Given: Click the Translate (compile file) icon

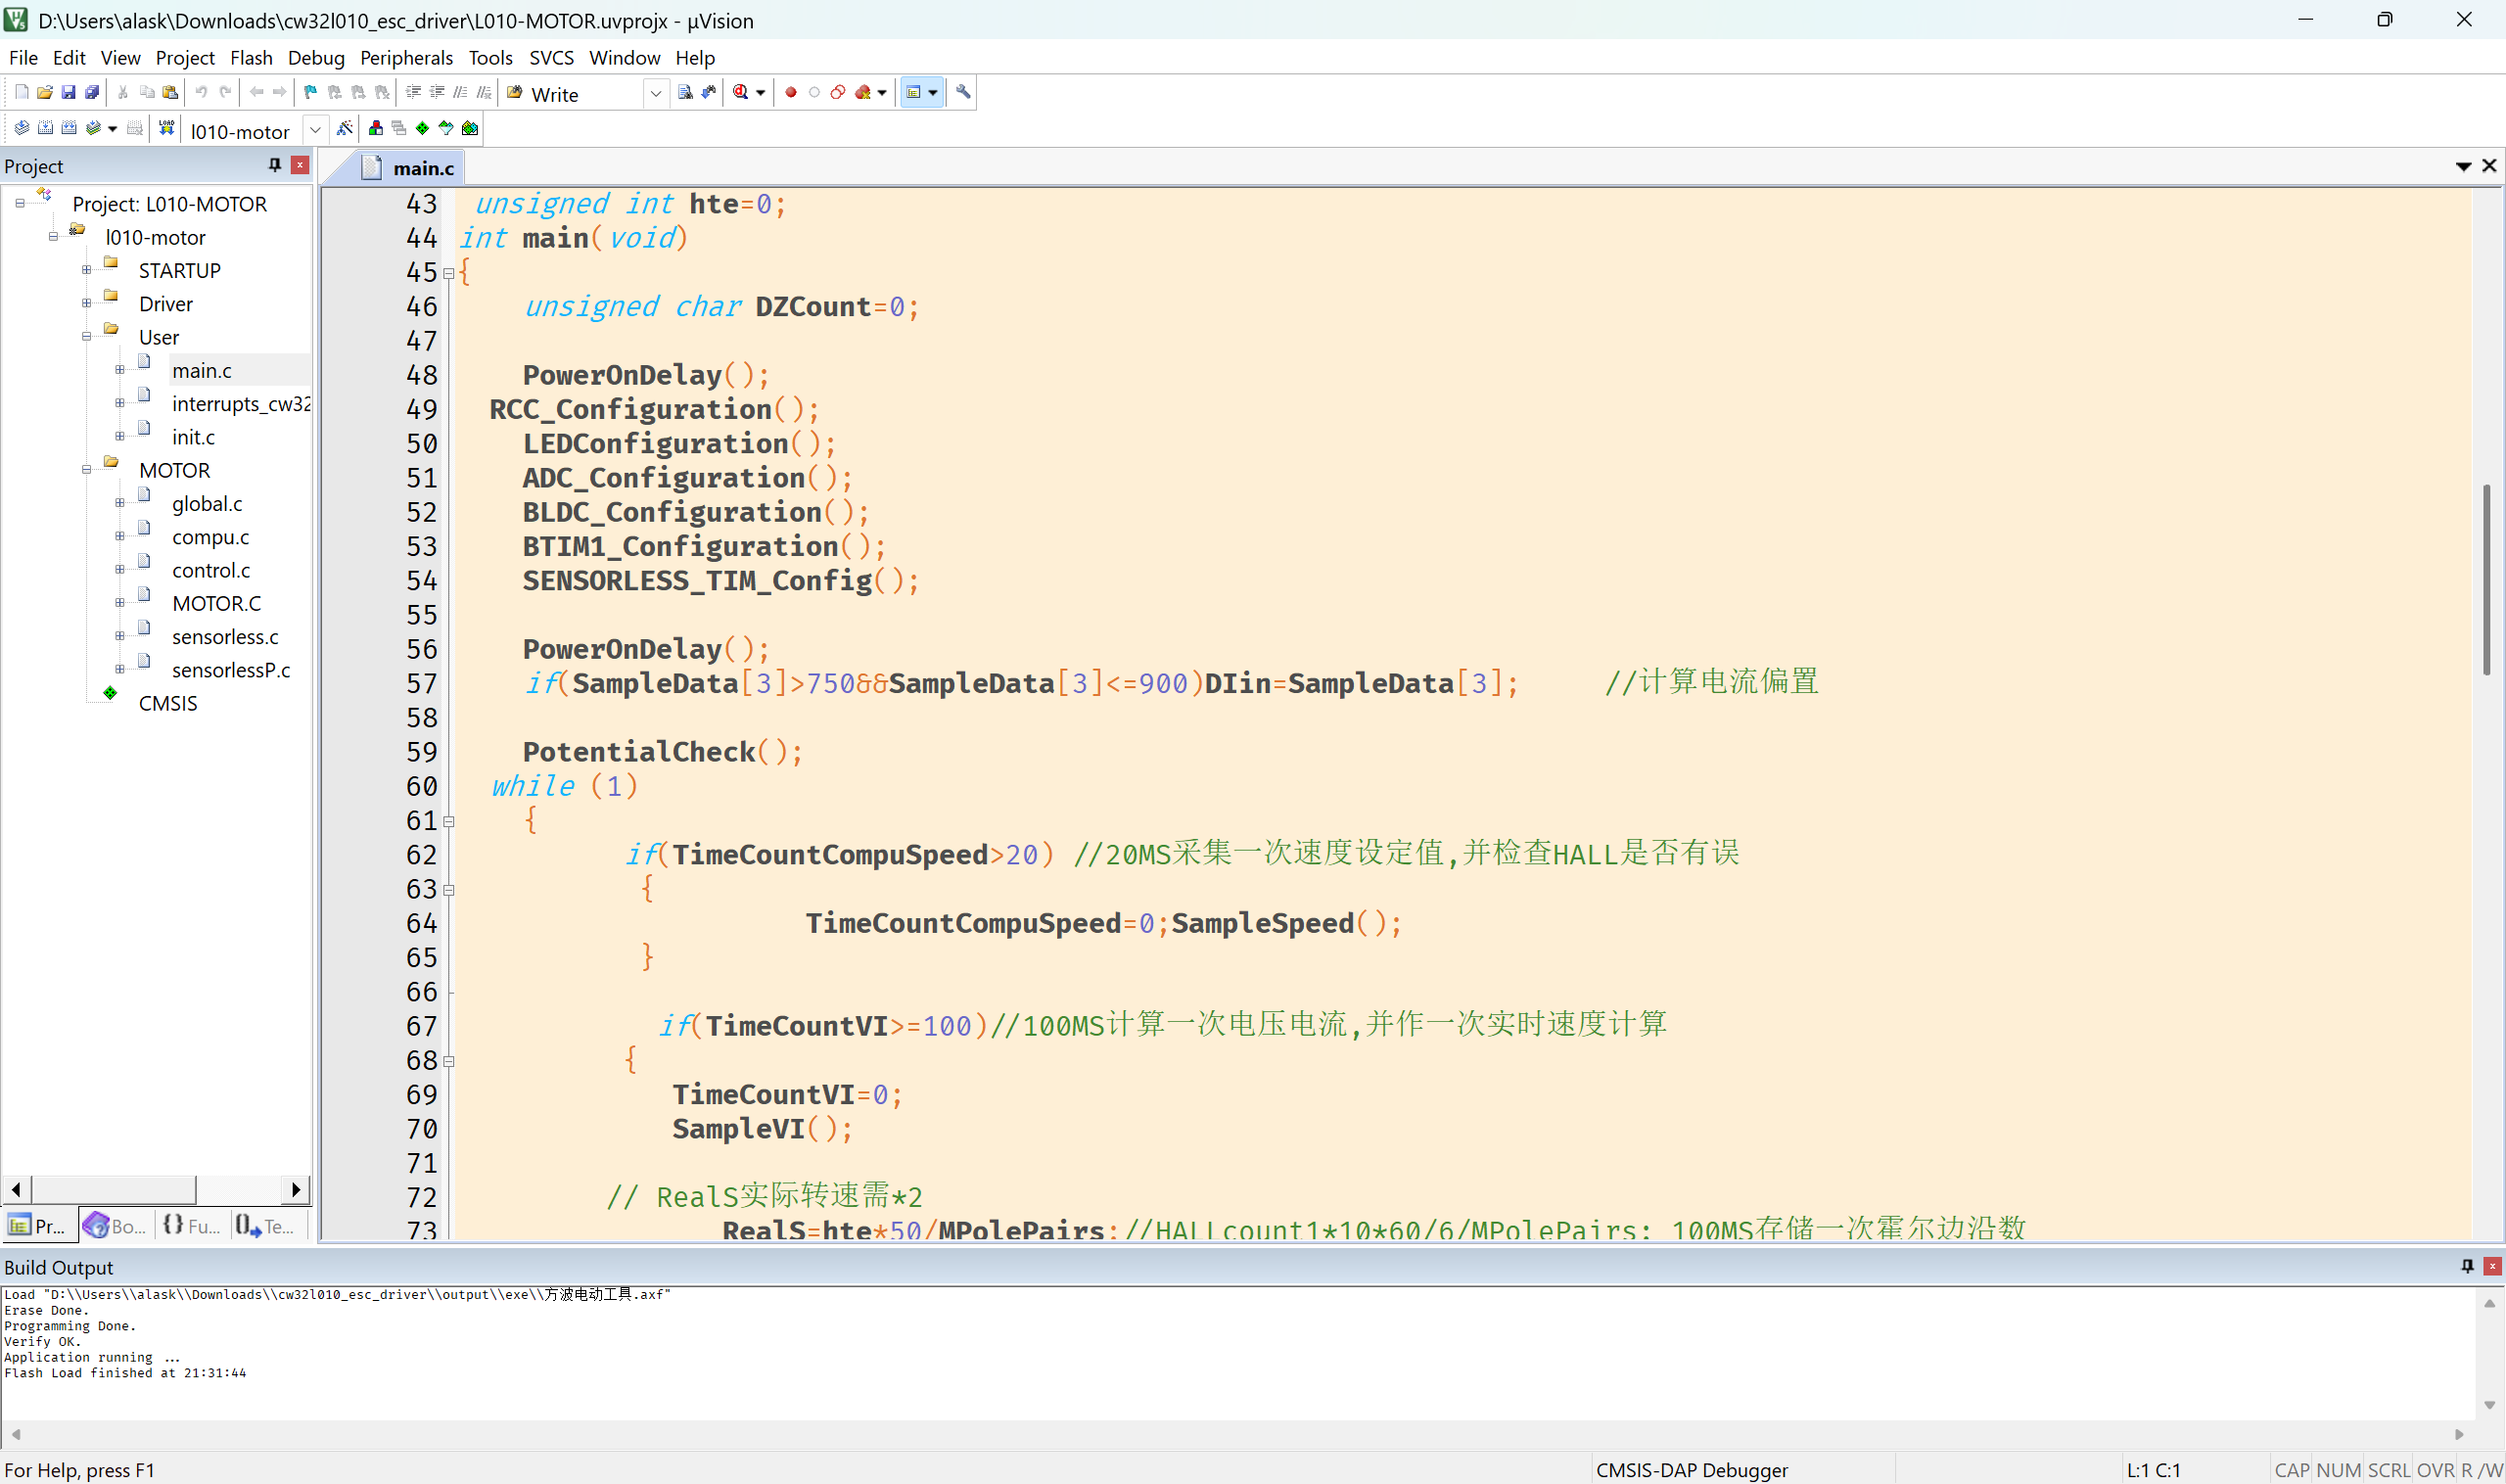Looking at the screenshot, I should (x=21, y=128).
